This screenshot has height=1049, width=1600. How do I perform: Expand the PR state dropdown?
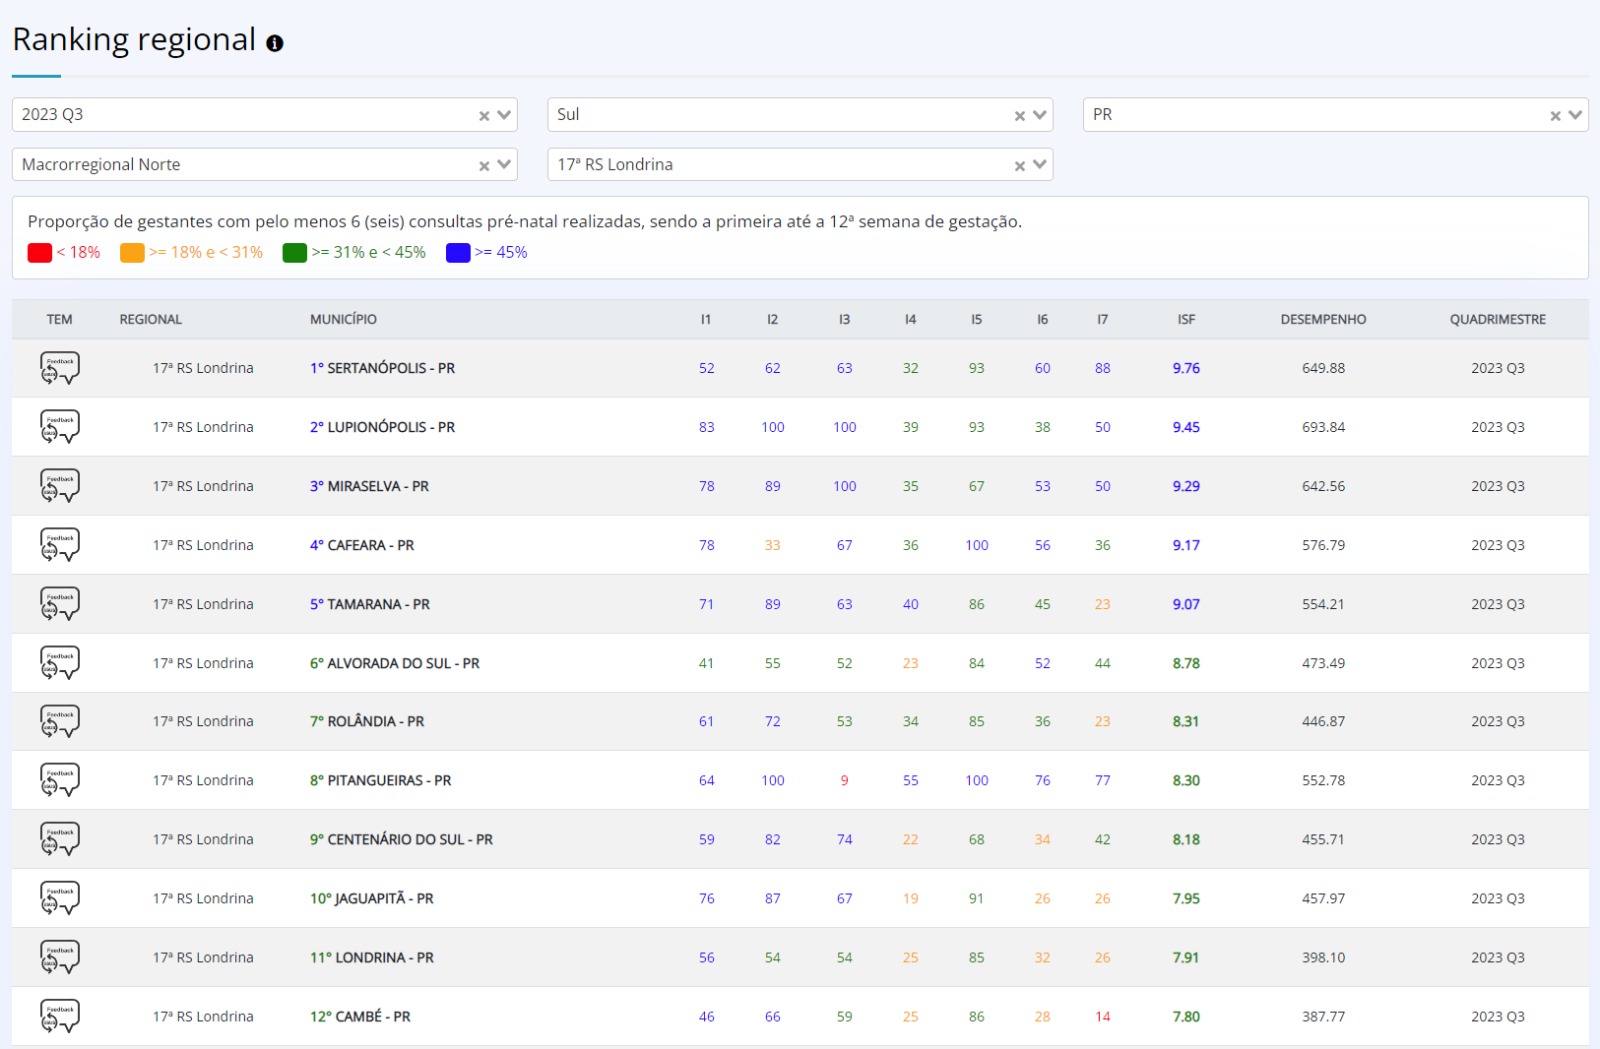[x=1575, y=115]
